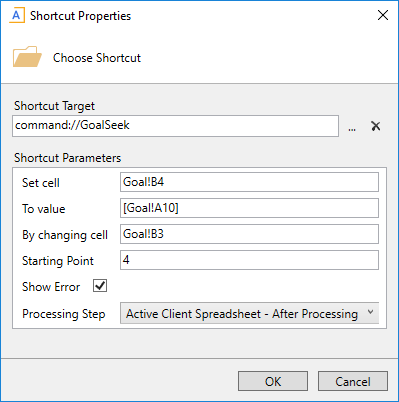Click the Choose Shortcut heading text

pyautogui.click(x=97, y=58)
